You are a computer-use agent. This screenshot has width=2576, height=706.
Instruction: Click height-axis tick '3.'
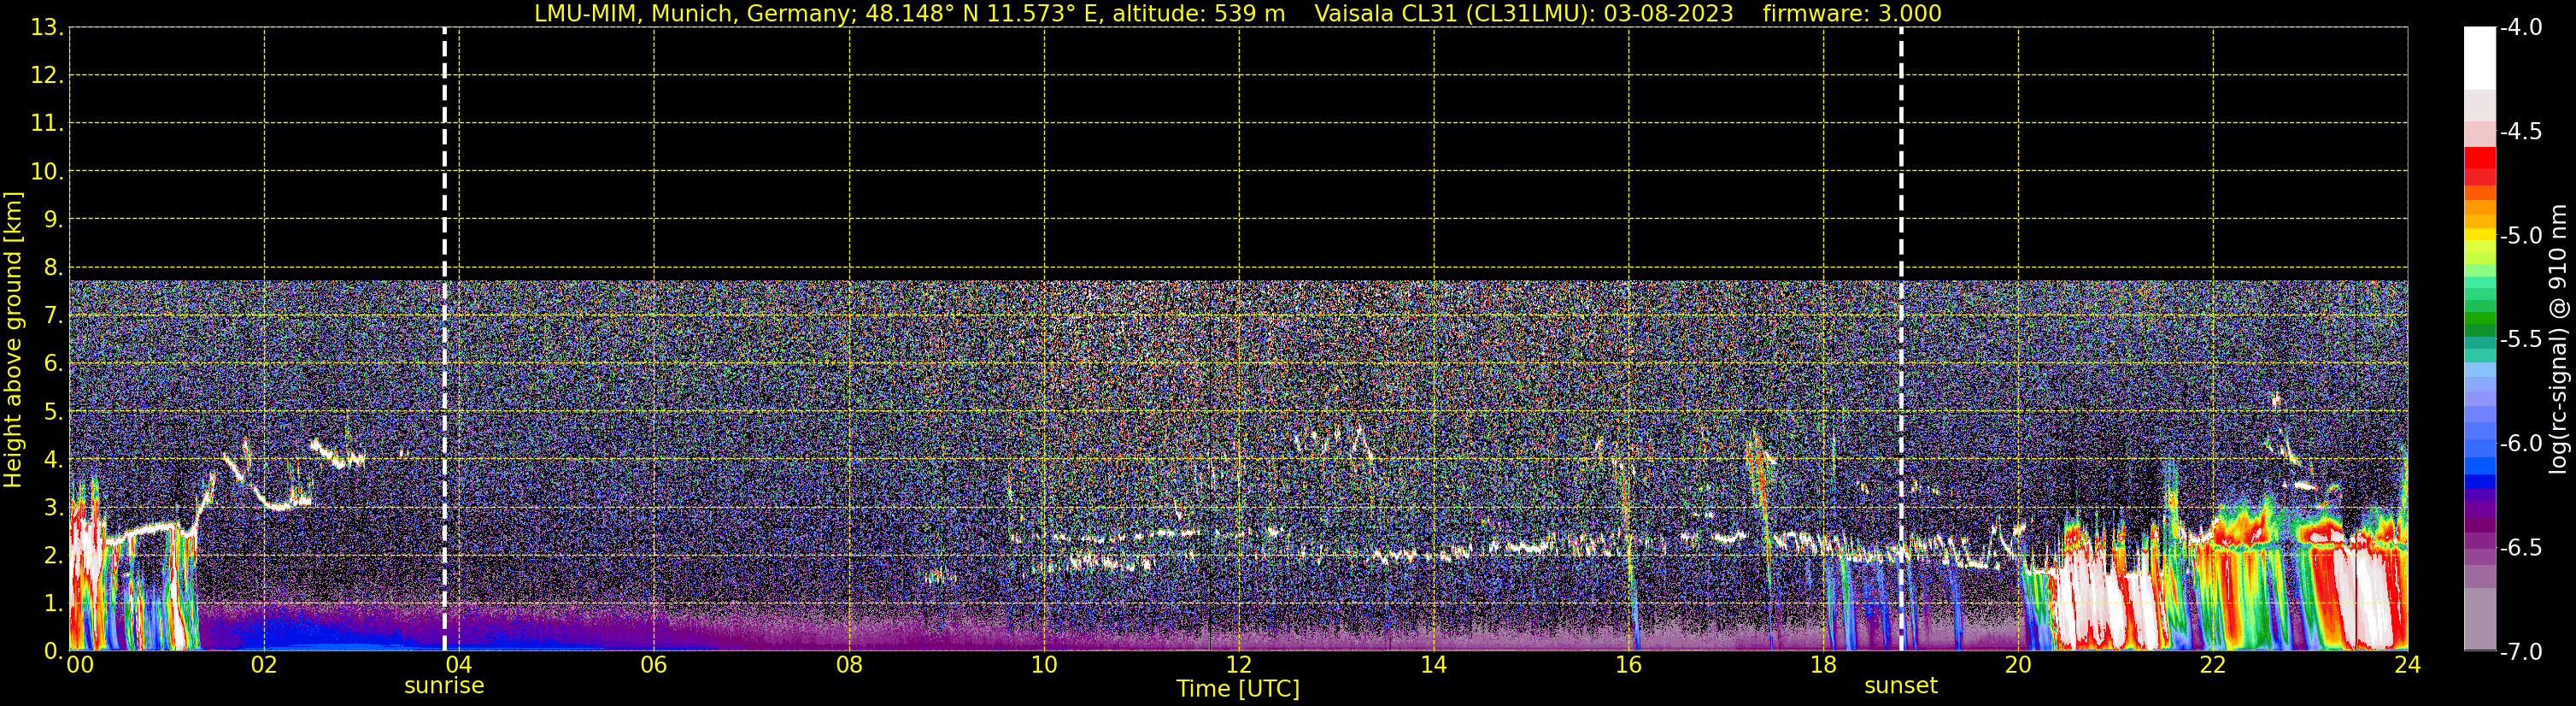click(54, 507)
